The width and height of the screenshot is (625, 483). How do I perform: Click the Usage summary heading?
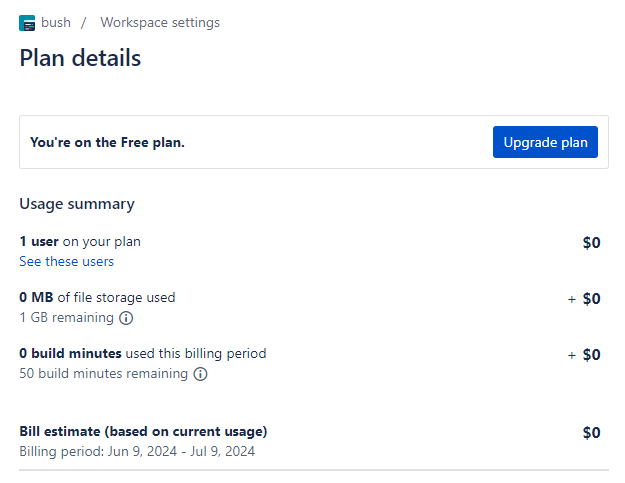point(77,204)
